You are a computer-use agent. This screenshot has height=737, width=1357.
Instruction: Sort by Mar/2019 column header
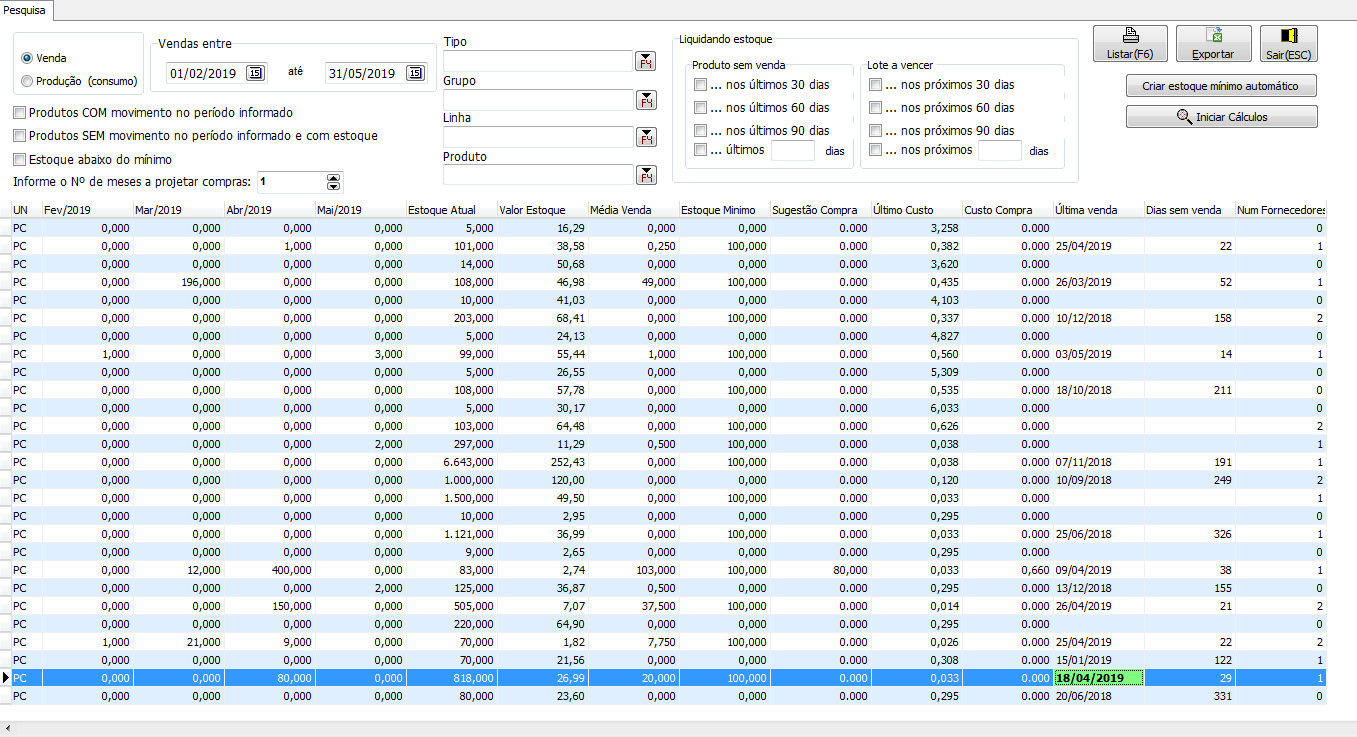click(178, 210)
